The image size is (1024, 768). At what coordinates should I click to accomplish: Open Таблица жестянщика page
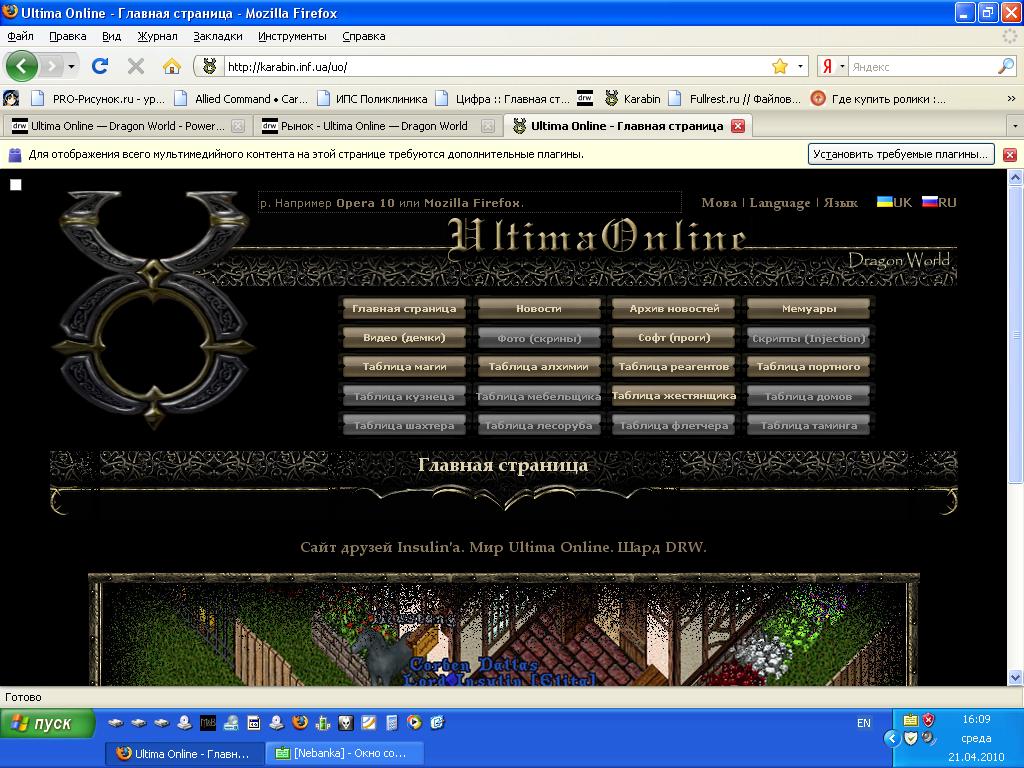coord(674,395)
